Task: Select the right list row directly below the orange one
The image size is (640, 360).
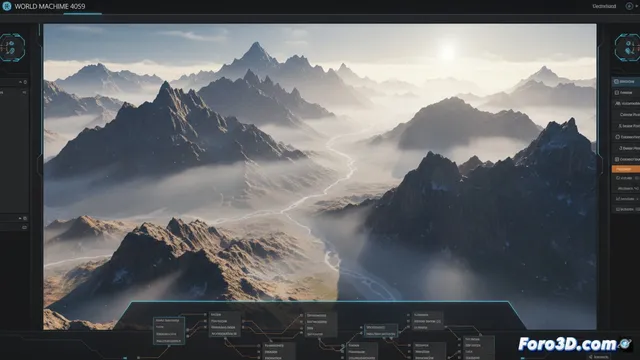Action: 626,178
